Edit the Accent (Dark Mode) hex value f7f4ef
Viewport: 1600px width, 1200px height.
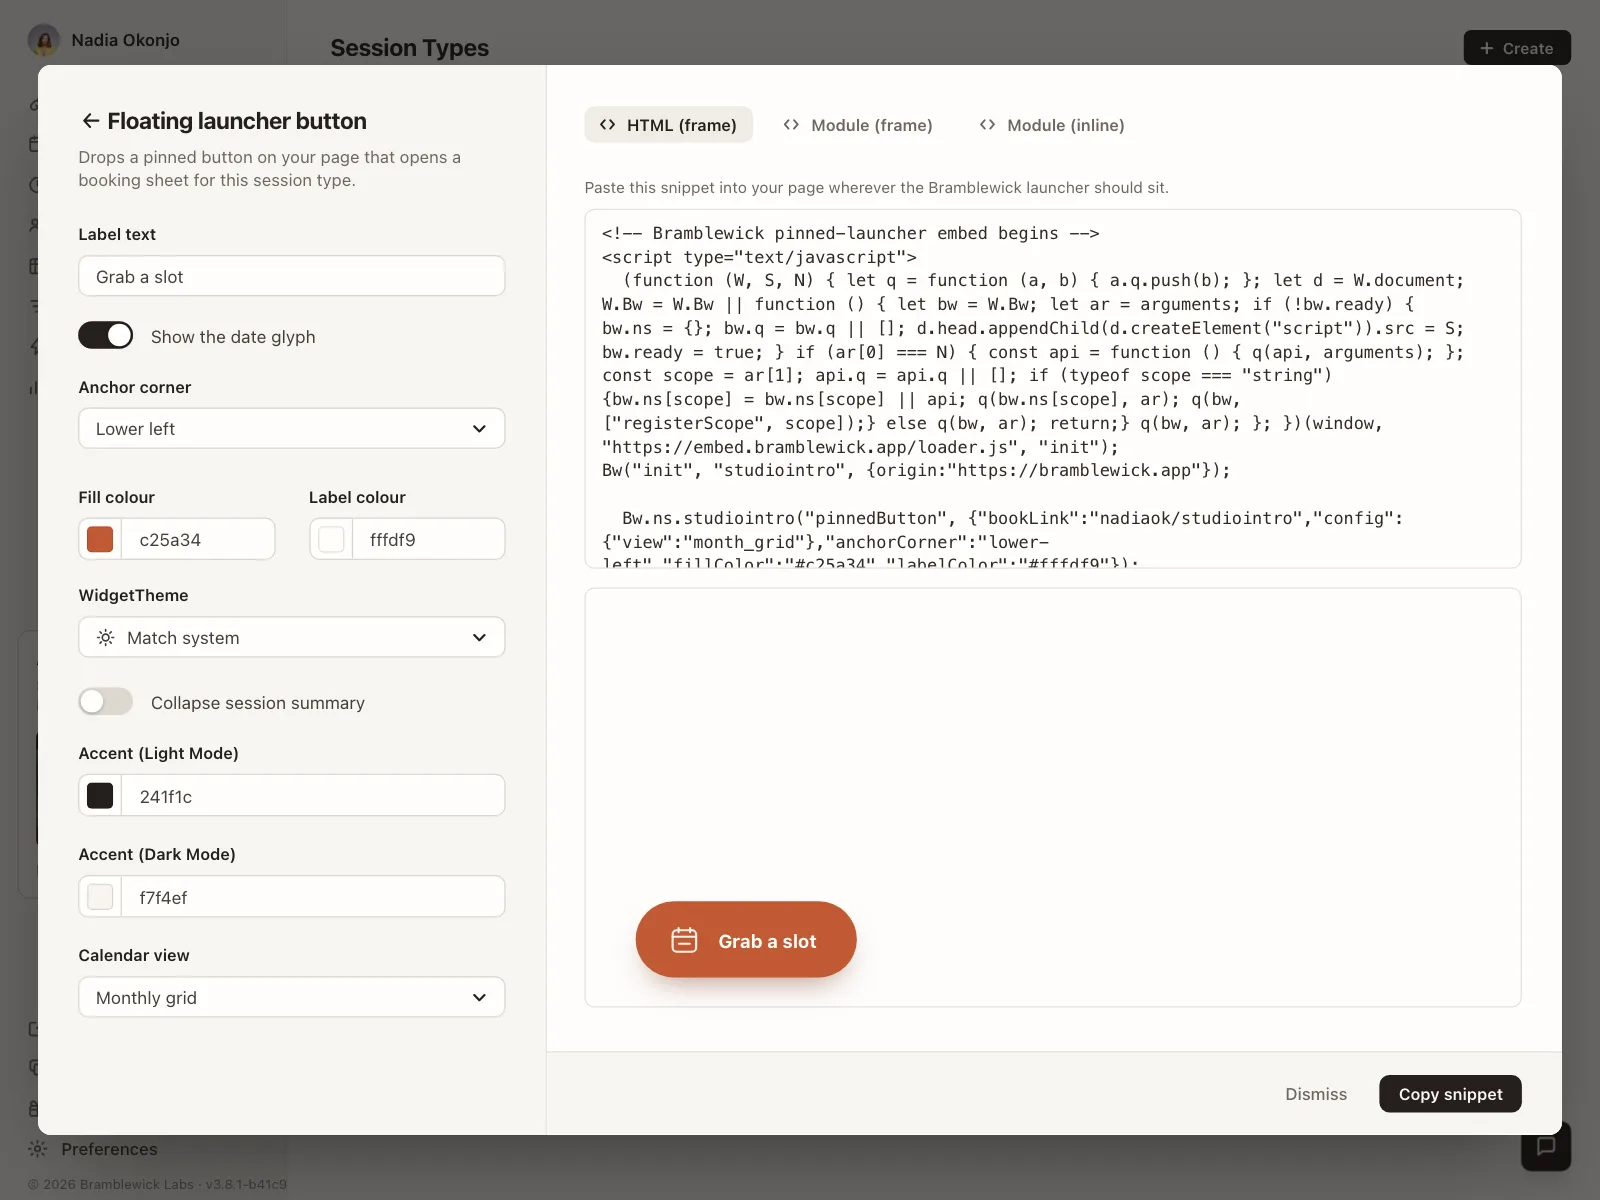(313, 897)
